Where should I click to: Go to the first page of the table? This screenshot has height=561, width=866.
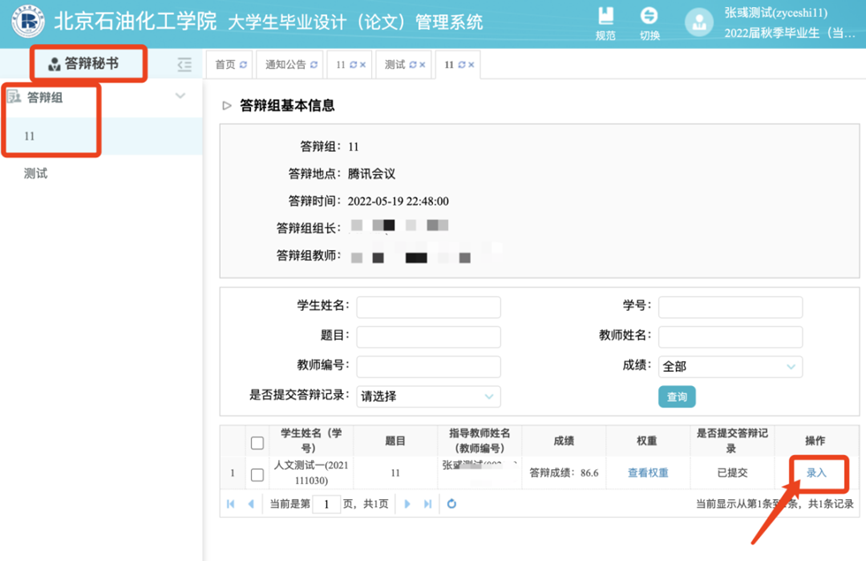pyautogui.click(x=231, y=504)
